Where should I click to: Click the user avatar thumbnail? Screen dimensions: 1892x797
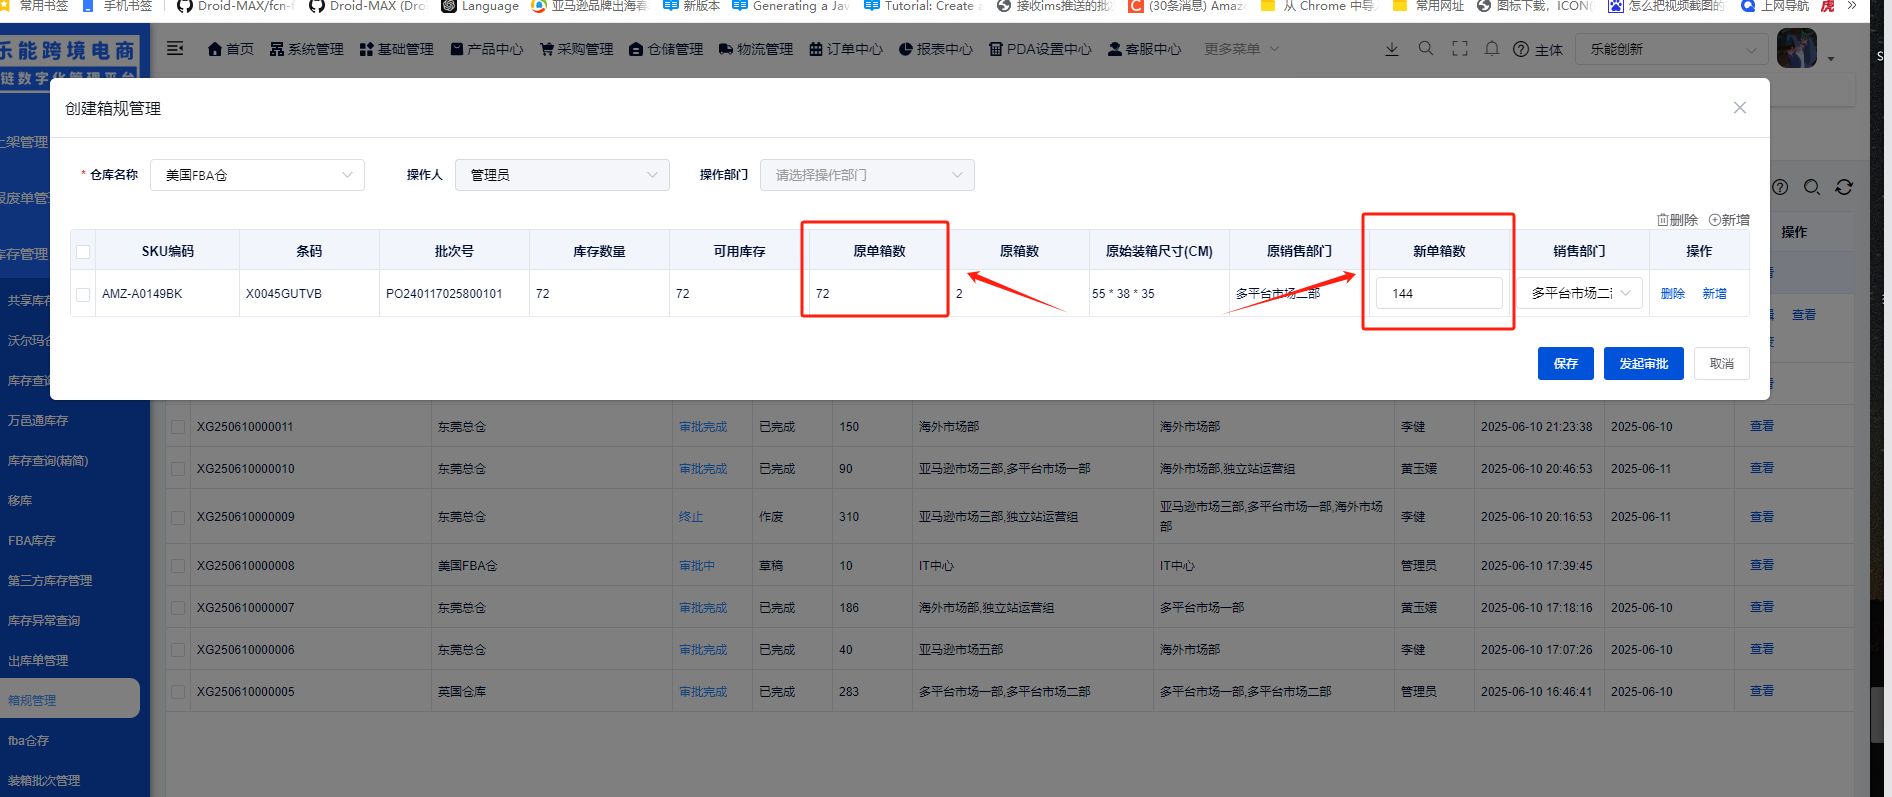pos(1796,48)
